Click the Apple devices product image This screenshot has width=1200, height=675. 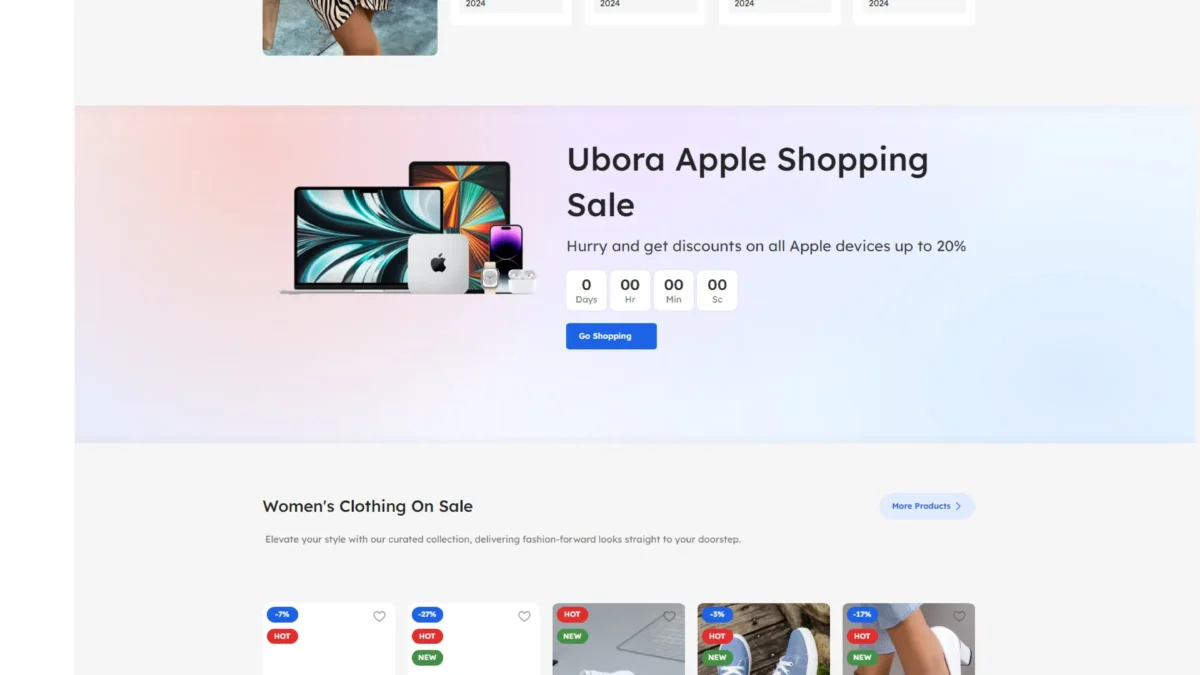coord(409,228)
